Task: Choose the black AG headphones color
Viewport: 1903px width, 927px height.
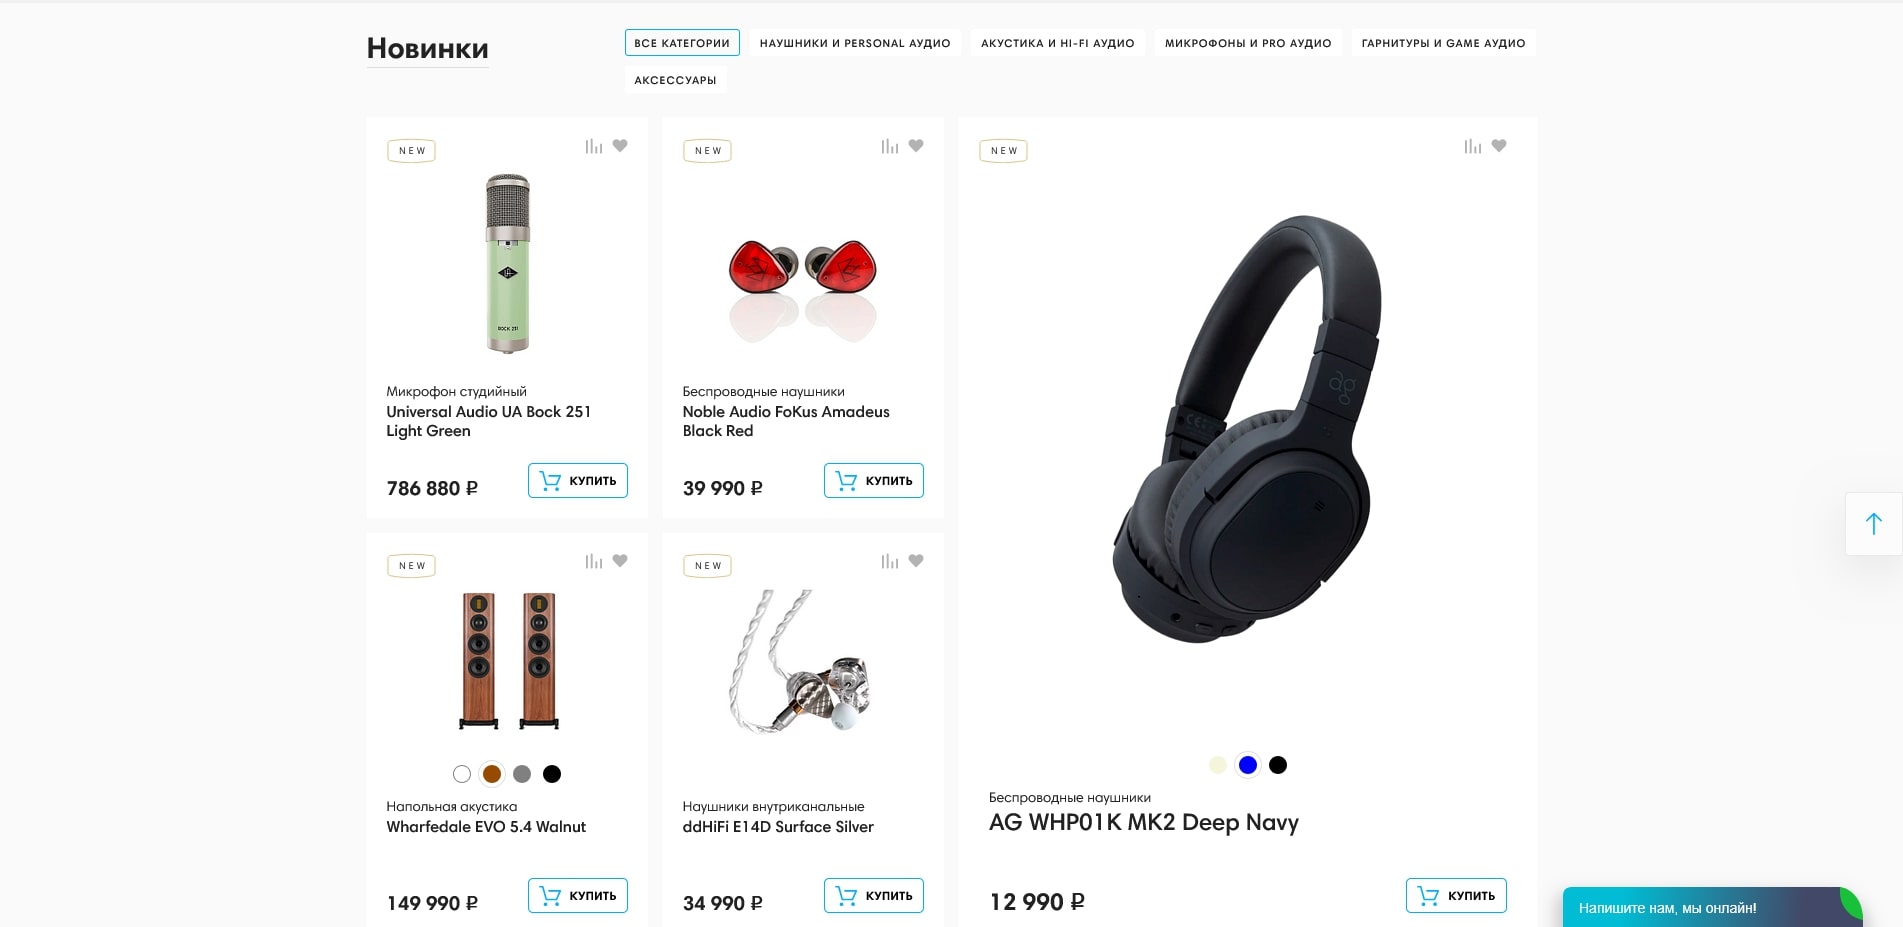Action: [1278, 765]
